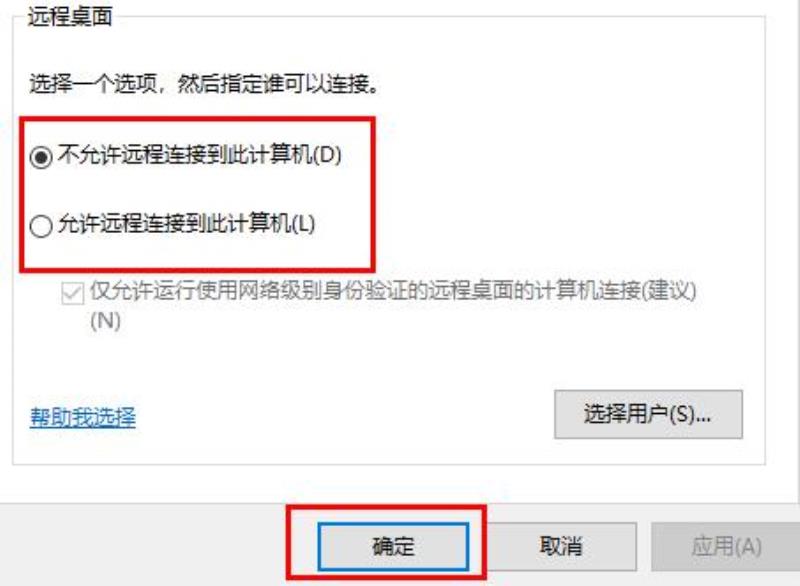This screenshot has height=586, width=800.
Task: Open the 帮助我选择 help link
Action: (83, 417)
